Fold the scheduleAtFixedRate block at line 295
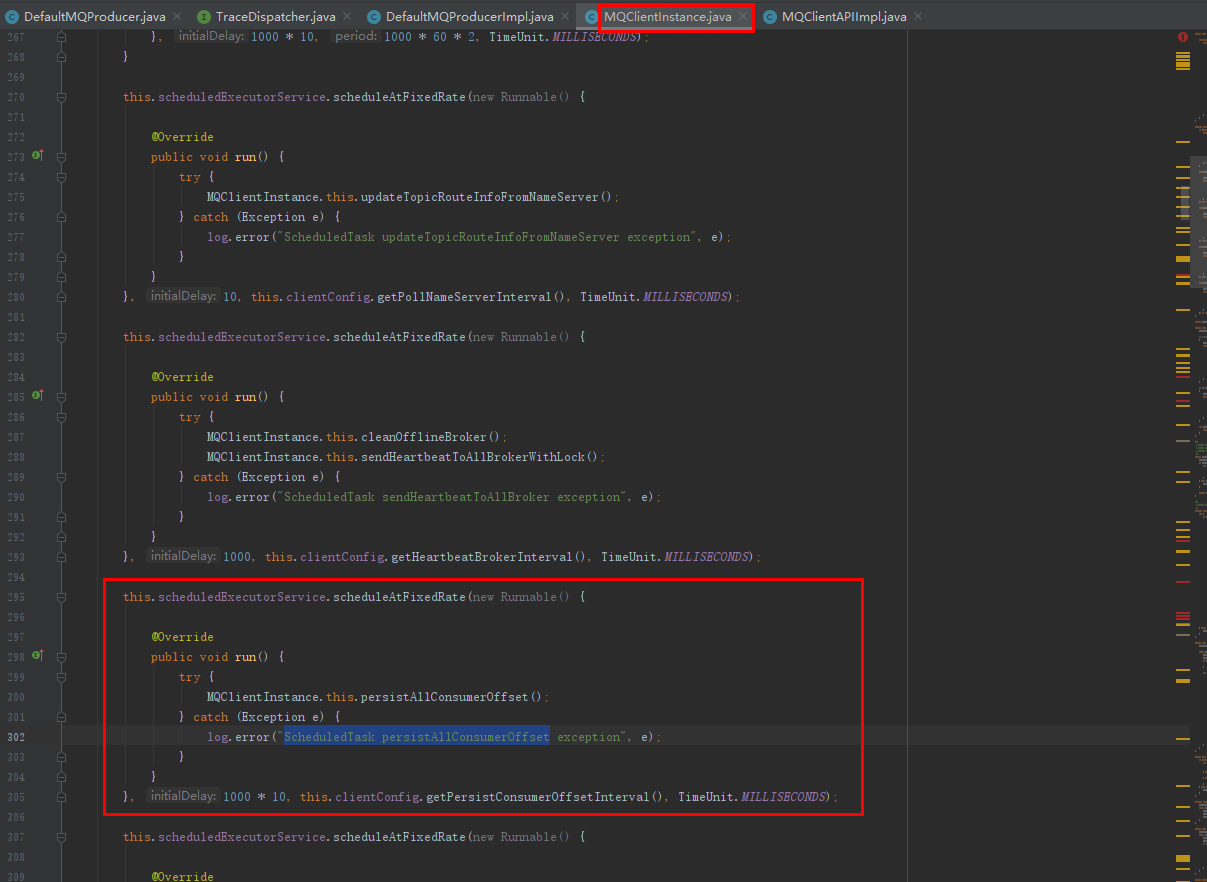Screen dimensions: 1207x882 pyautogui.click(x=62, y=597)
